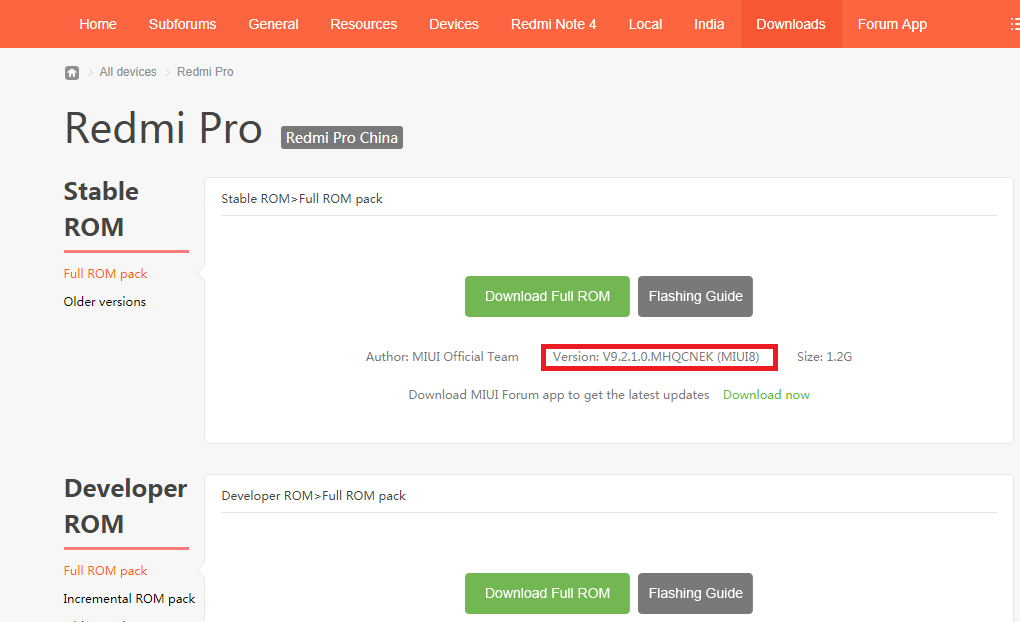Download Full ROM for Stable ROM
Viewport: 1020px width, 622px height.
click(547, 297)
